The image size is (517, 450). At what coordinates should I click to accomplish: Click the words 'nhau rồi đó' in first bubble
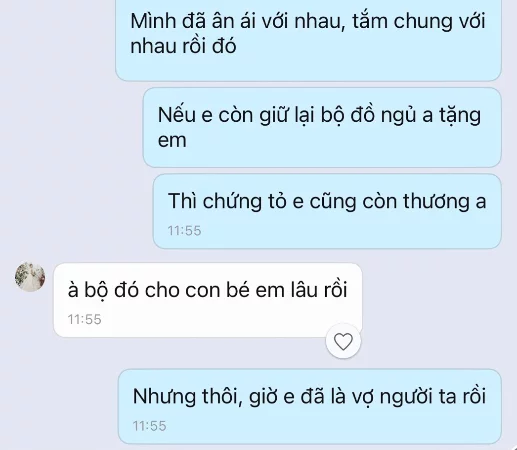[183, 46]
